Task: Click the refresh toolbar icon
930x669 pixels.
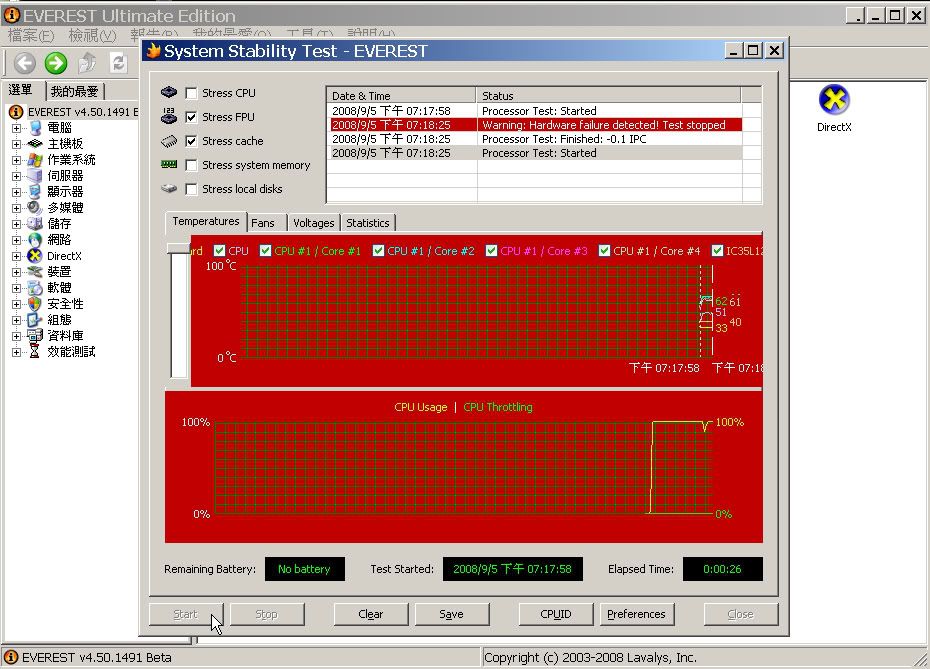Action: tap(119, 63)
